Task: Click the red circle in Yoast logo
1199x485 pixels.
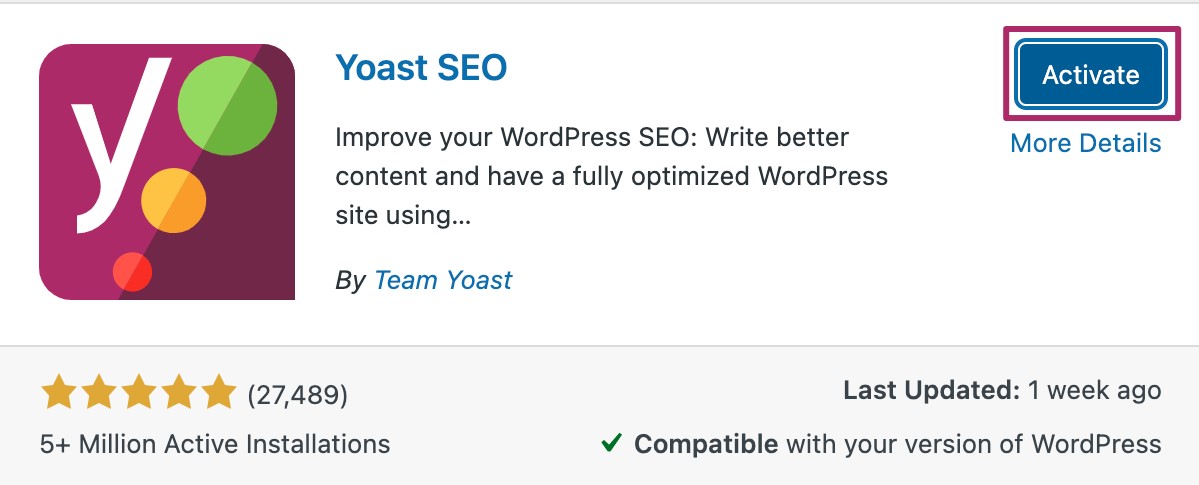Action: click(x=132, y=271)
